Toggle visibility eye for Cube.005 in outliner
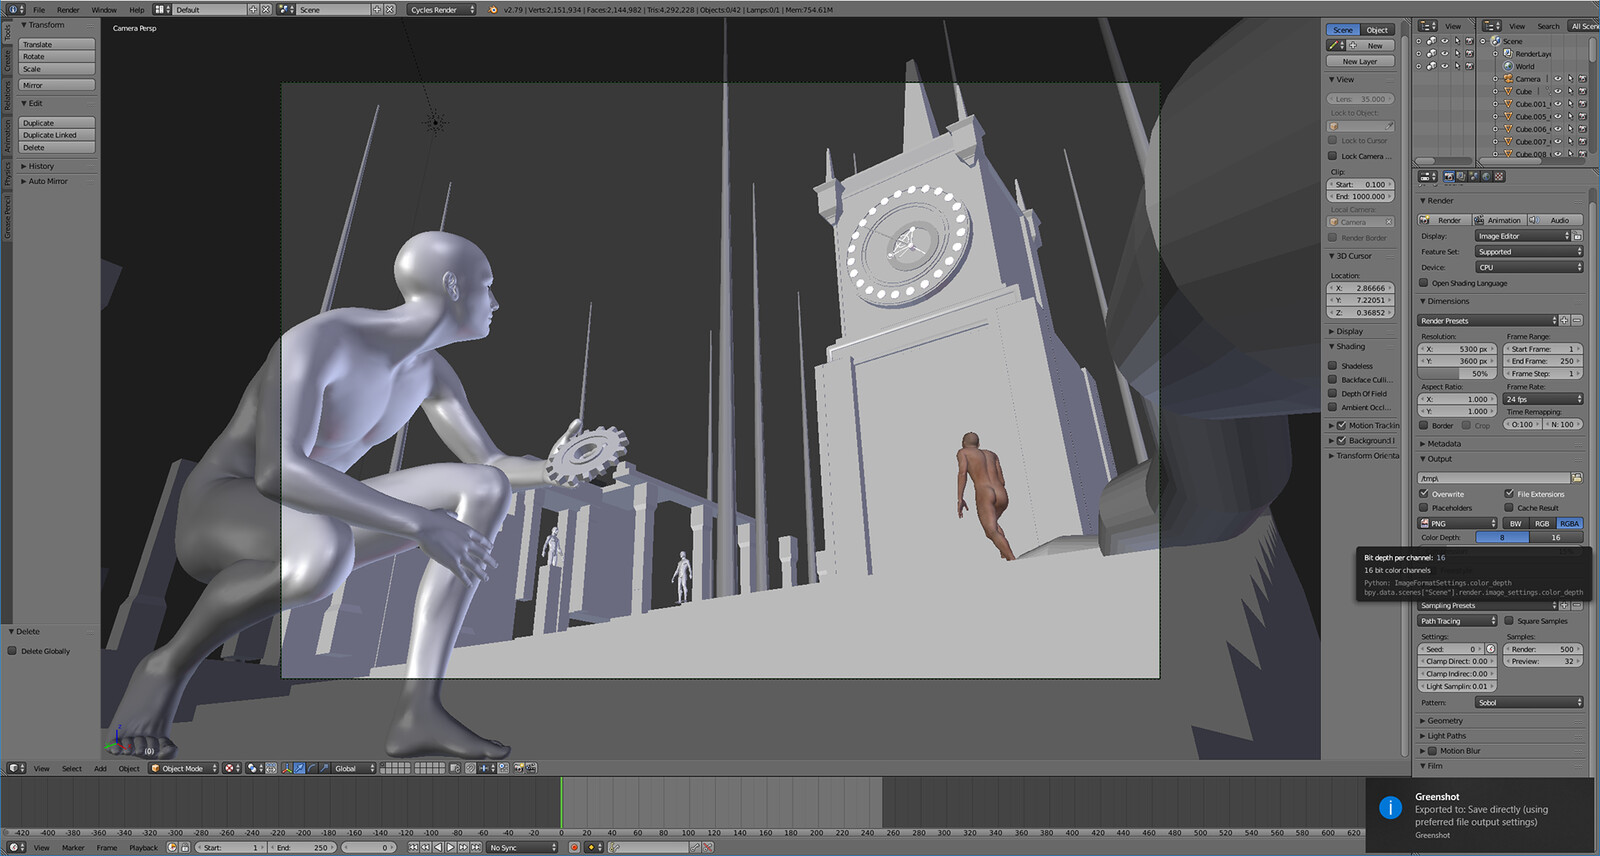Viewport: 1600px width, 856px height. pos(1557,116)
